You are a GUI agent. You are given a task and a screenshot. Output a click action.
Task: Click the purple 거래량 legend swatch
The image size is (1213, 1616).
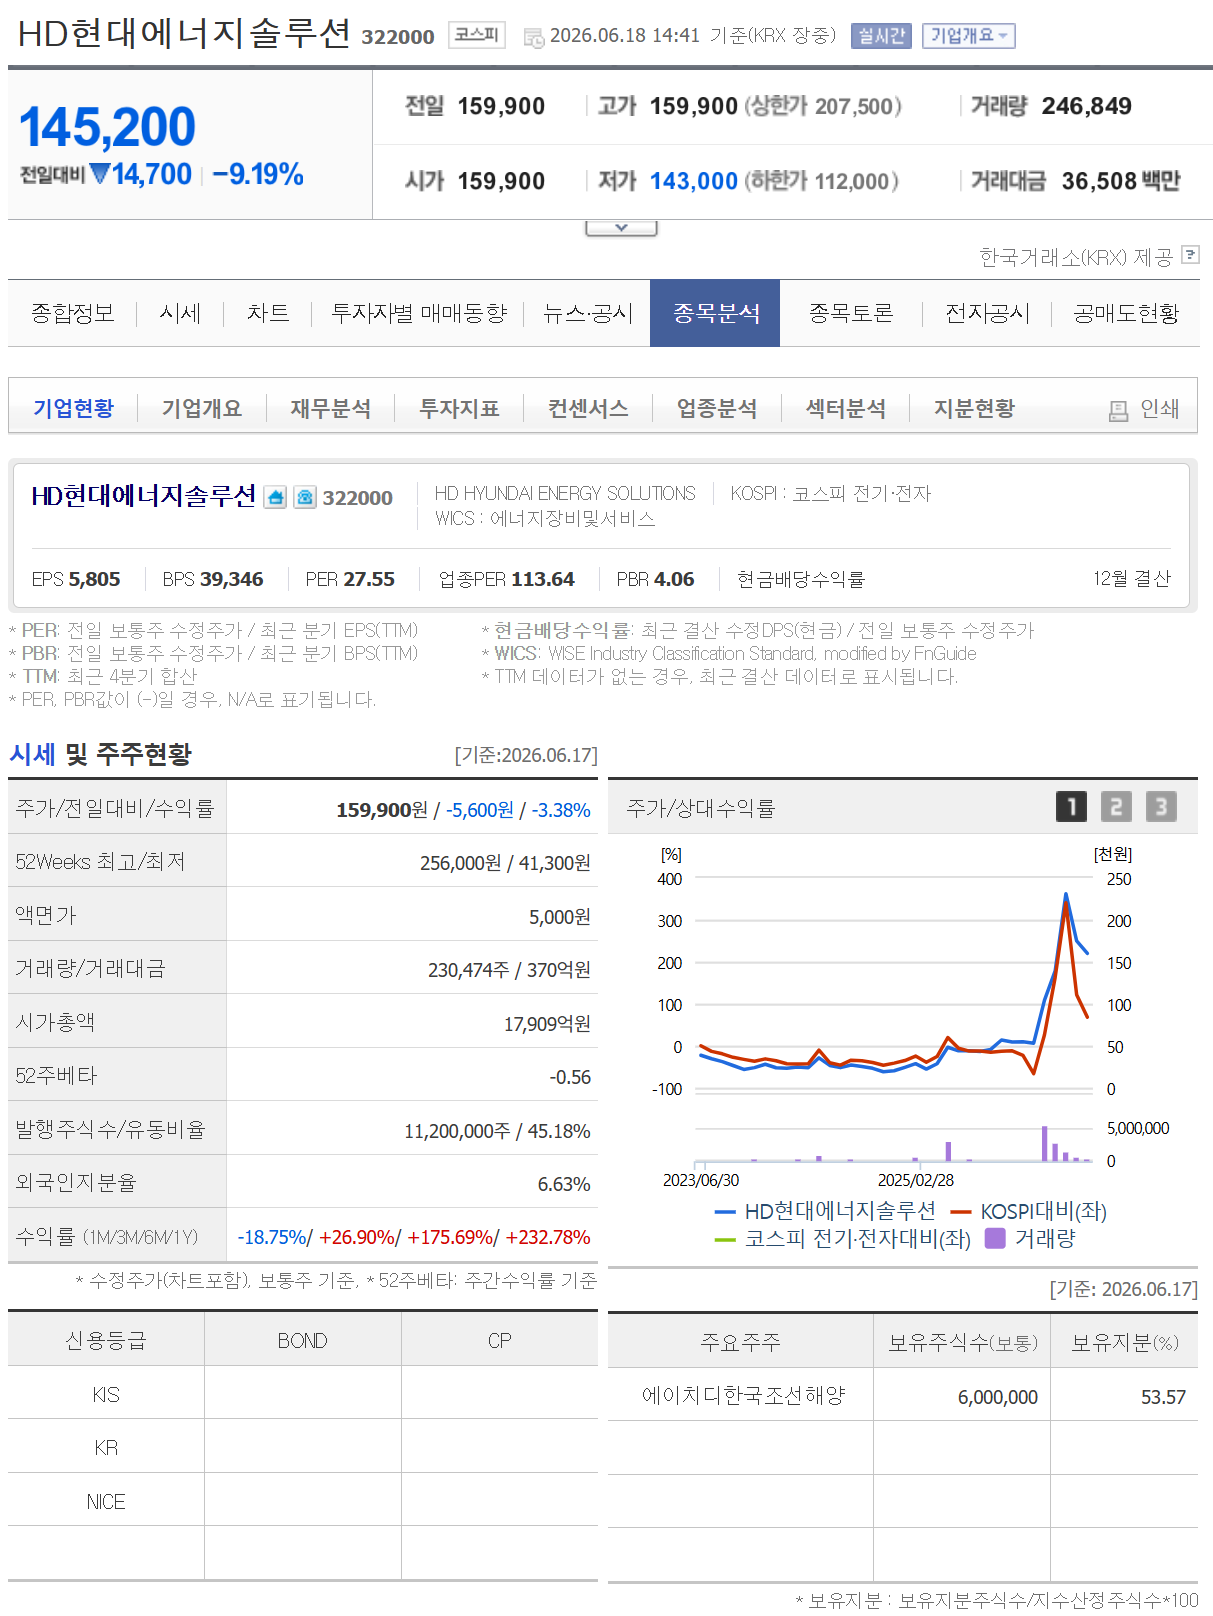pos(994,1238)
